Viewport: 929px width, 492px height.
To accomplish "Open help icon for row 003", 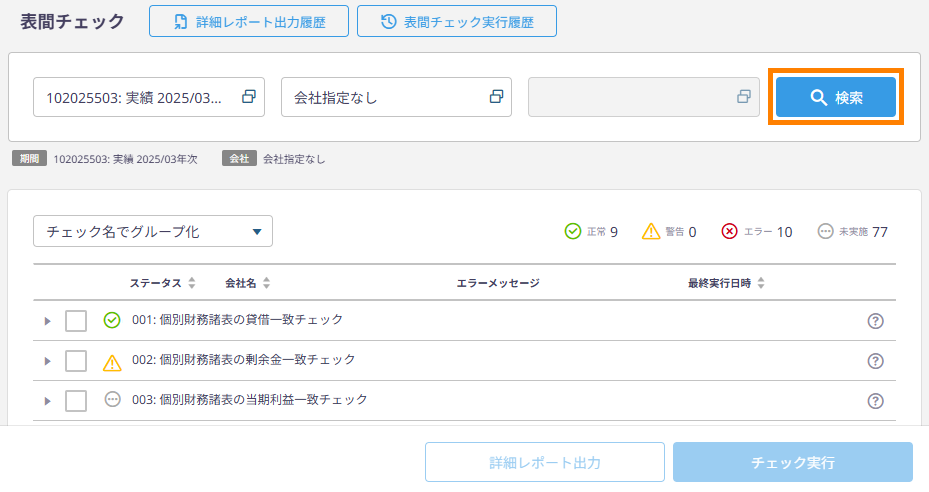I will point(876,401).
